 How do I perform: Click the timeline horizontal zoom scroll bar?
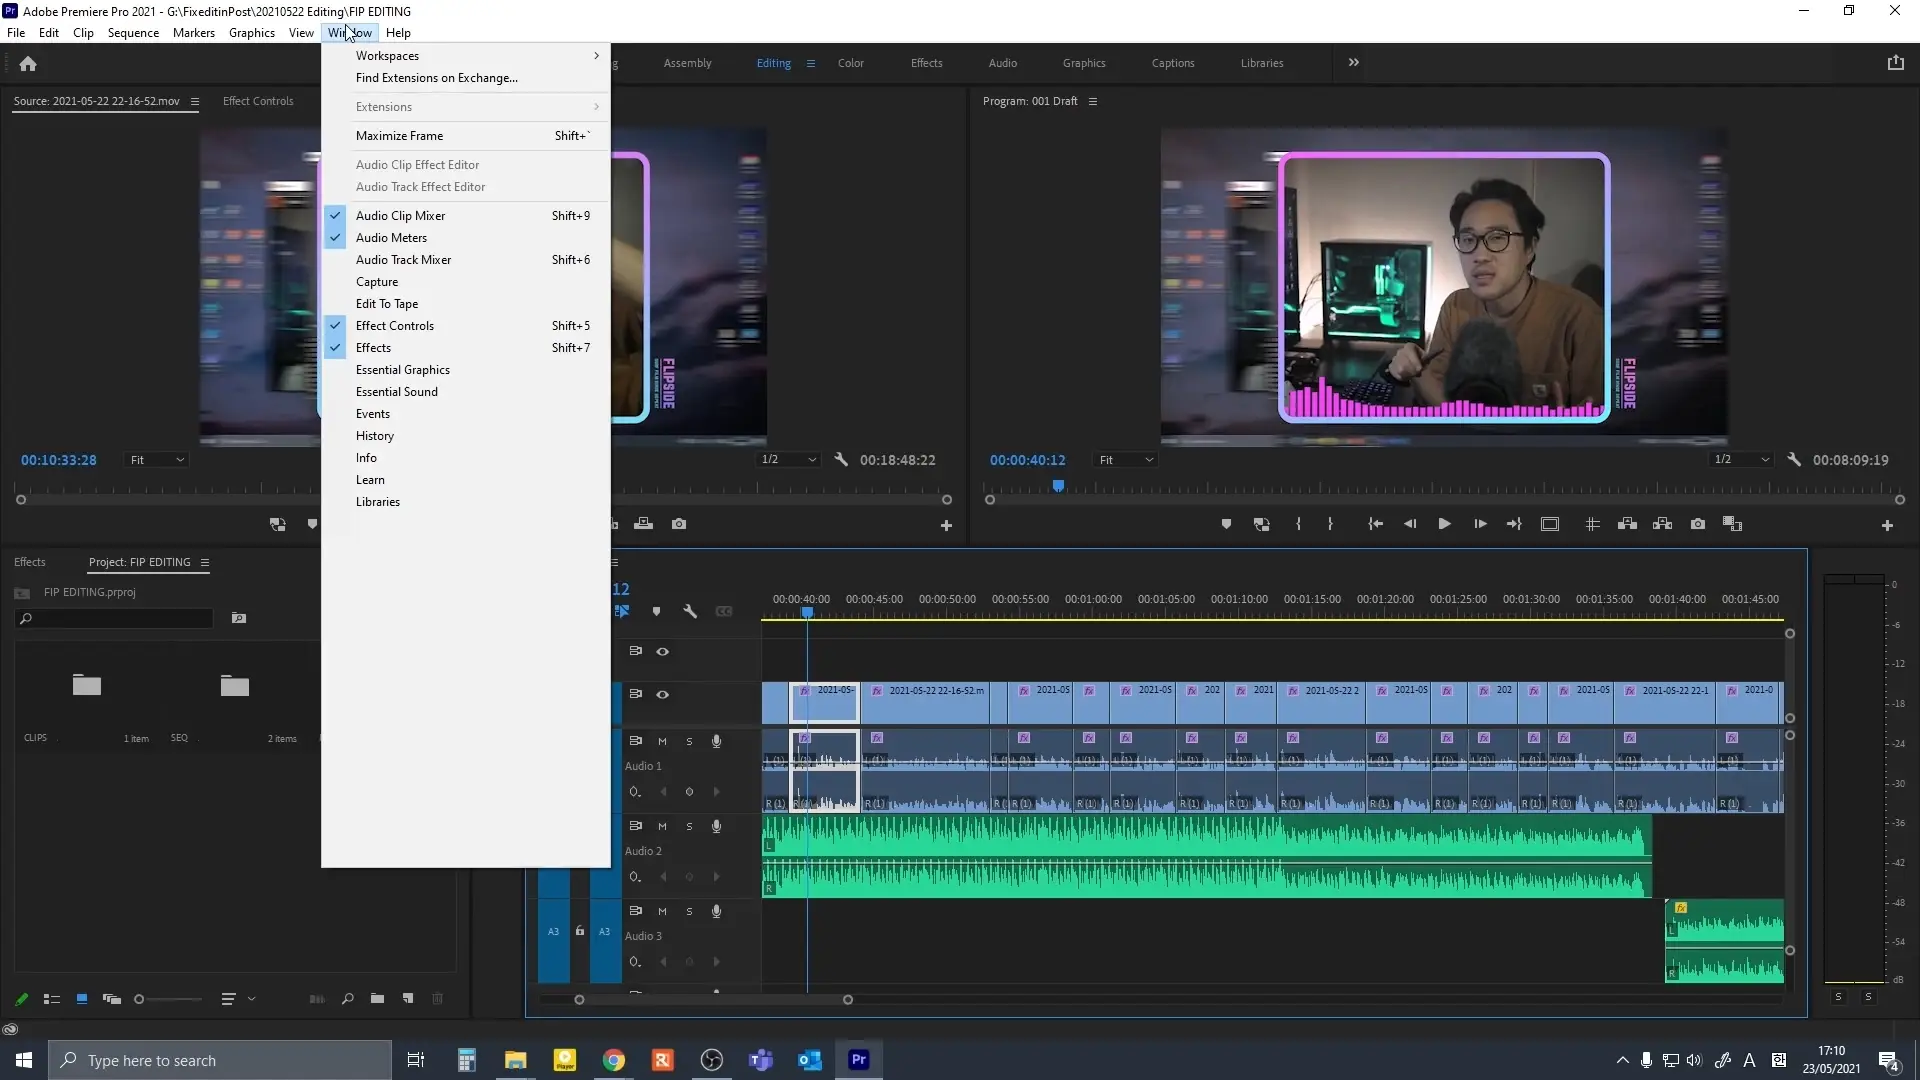[x=713, y=1000]
